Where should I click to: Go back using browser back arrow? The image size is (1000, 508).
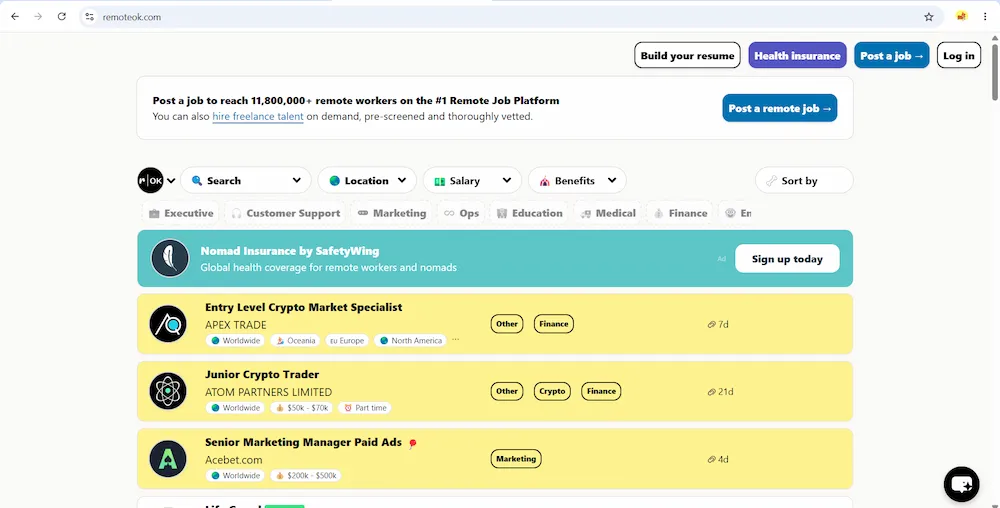[x=15, y=17]
